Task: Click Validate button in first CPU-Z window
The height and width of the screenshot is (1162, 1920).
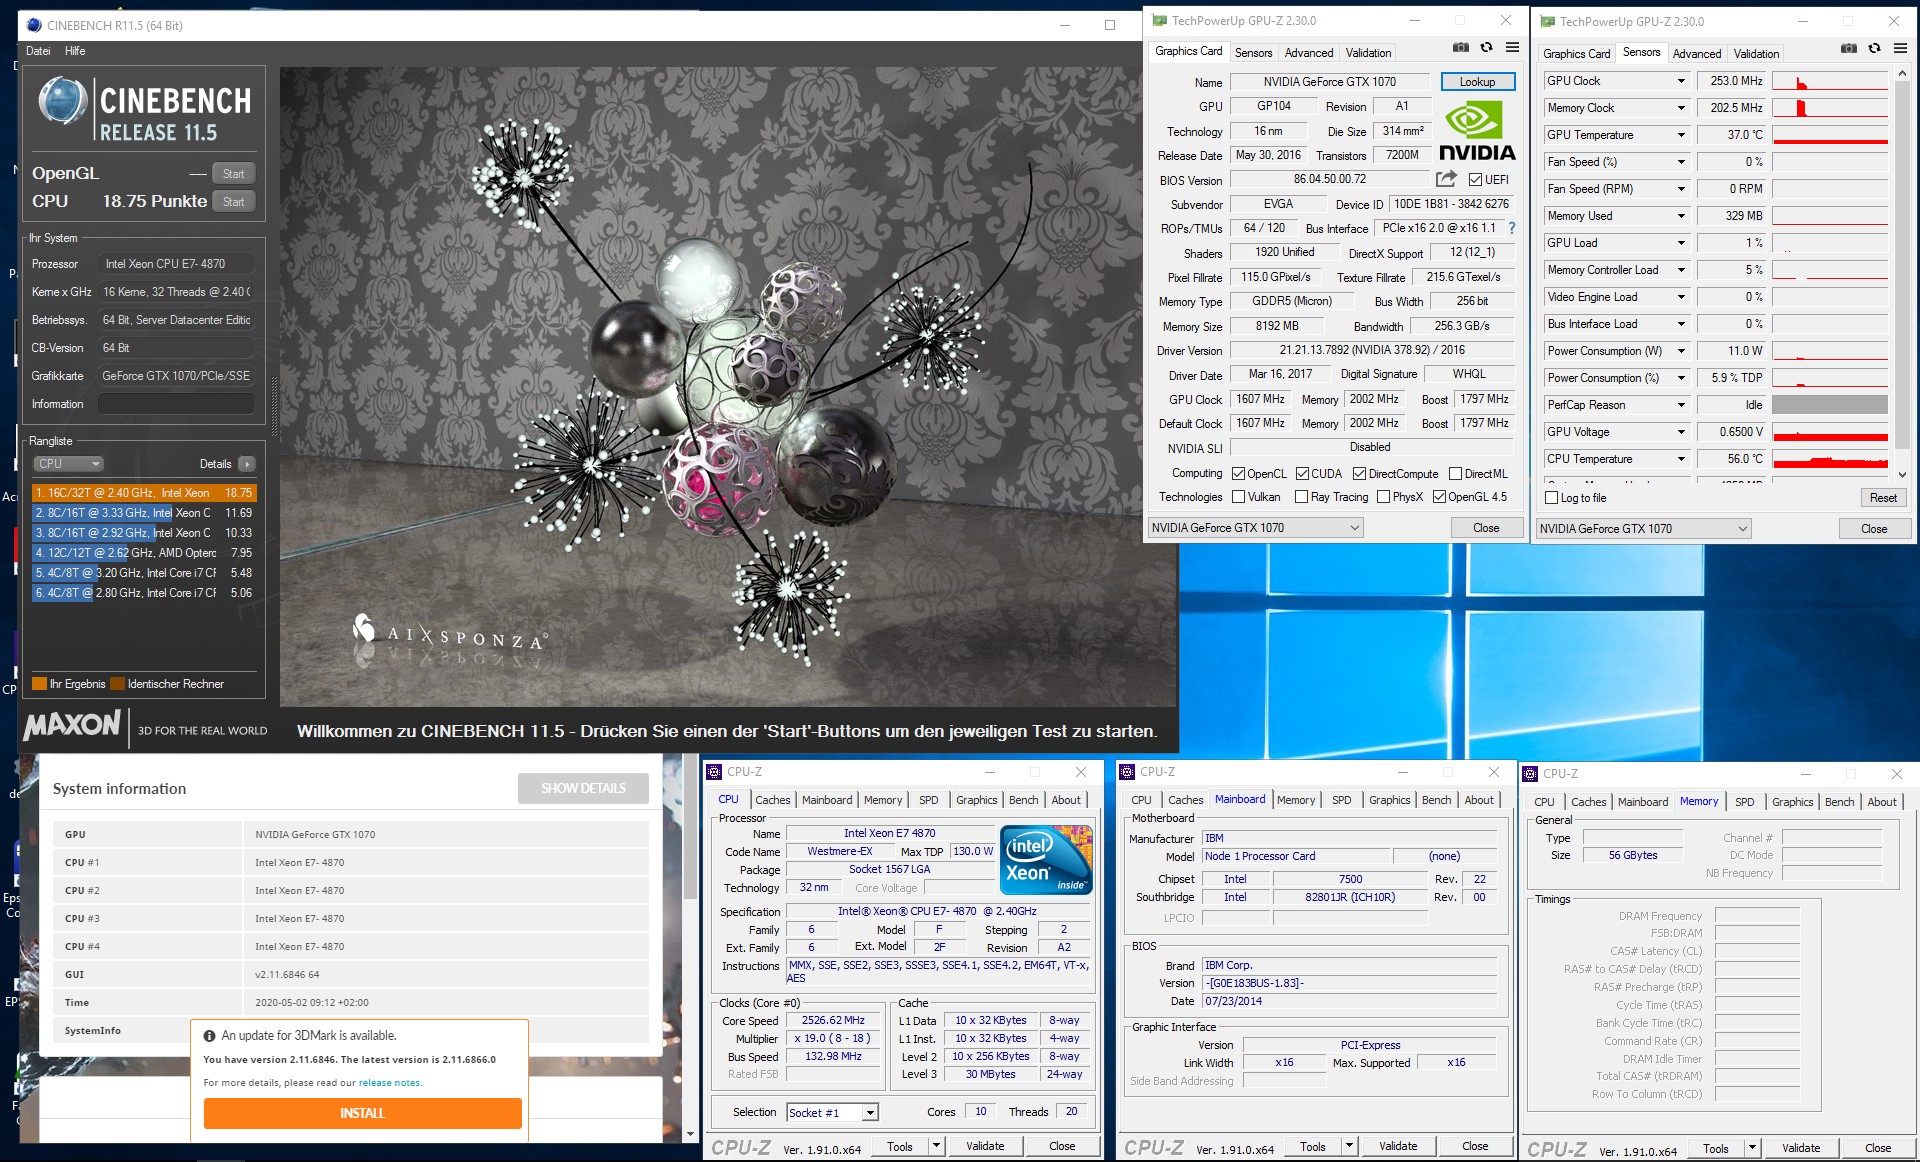Action: coord(985,1146)
